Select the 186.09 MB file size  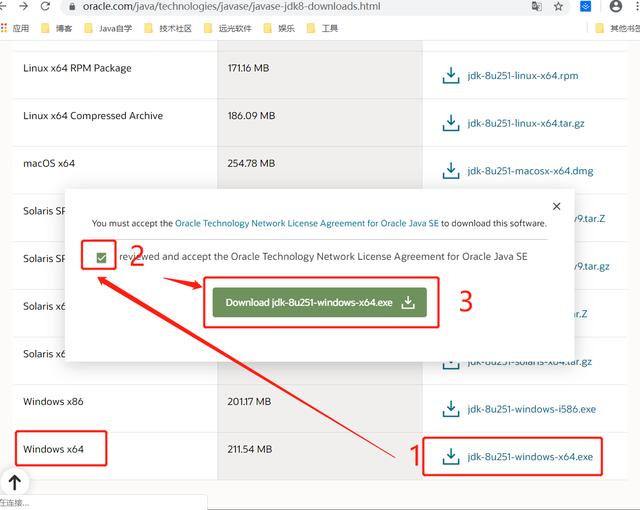tap(251, 116)
